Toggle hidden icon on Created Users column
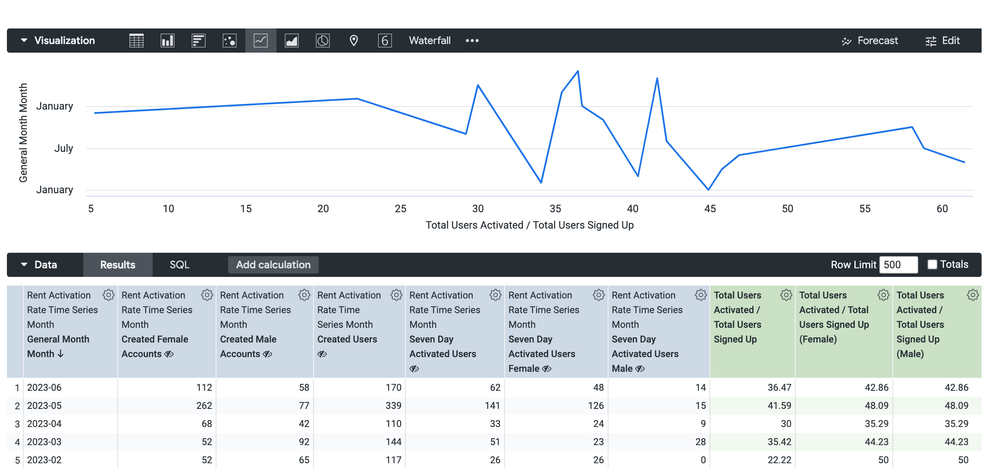This screenshot has height=471, width=998. pyautogui.click(x=322, y=354)
